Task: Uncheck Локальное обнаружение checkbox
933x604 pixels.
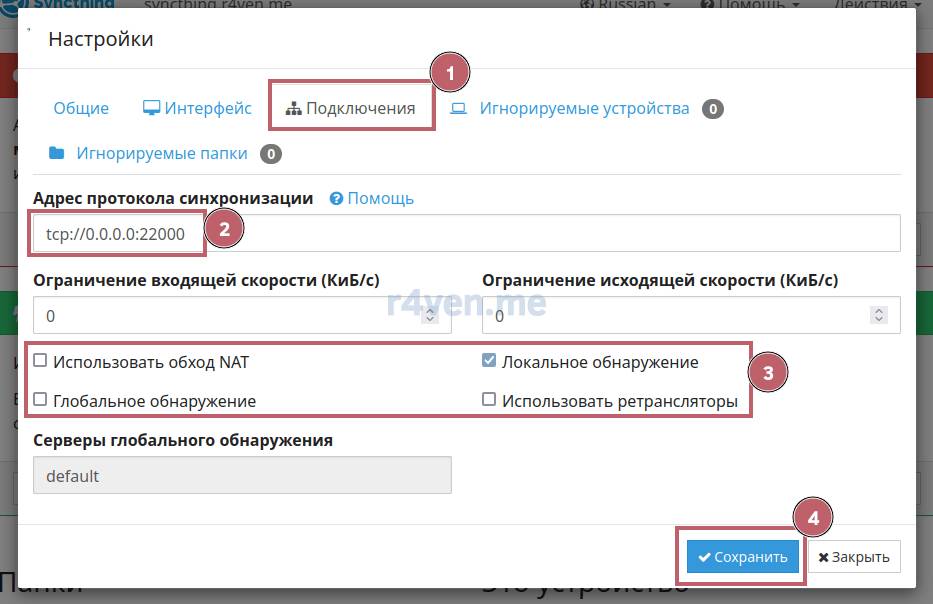Action: [x=489, y=361]
